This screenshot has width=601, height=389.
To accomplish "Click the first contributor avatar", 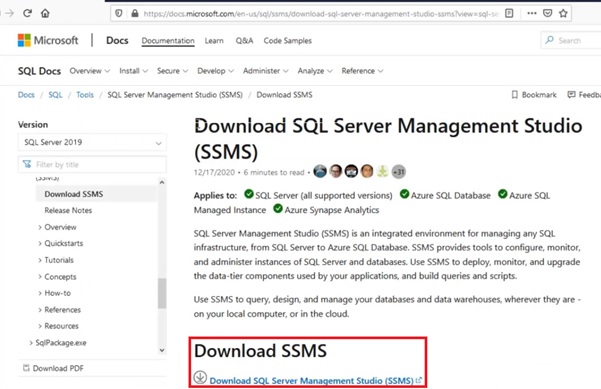I will [320, 171].
